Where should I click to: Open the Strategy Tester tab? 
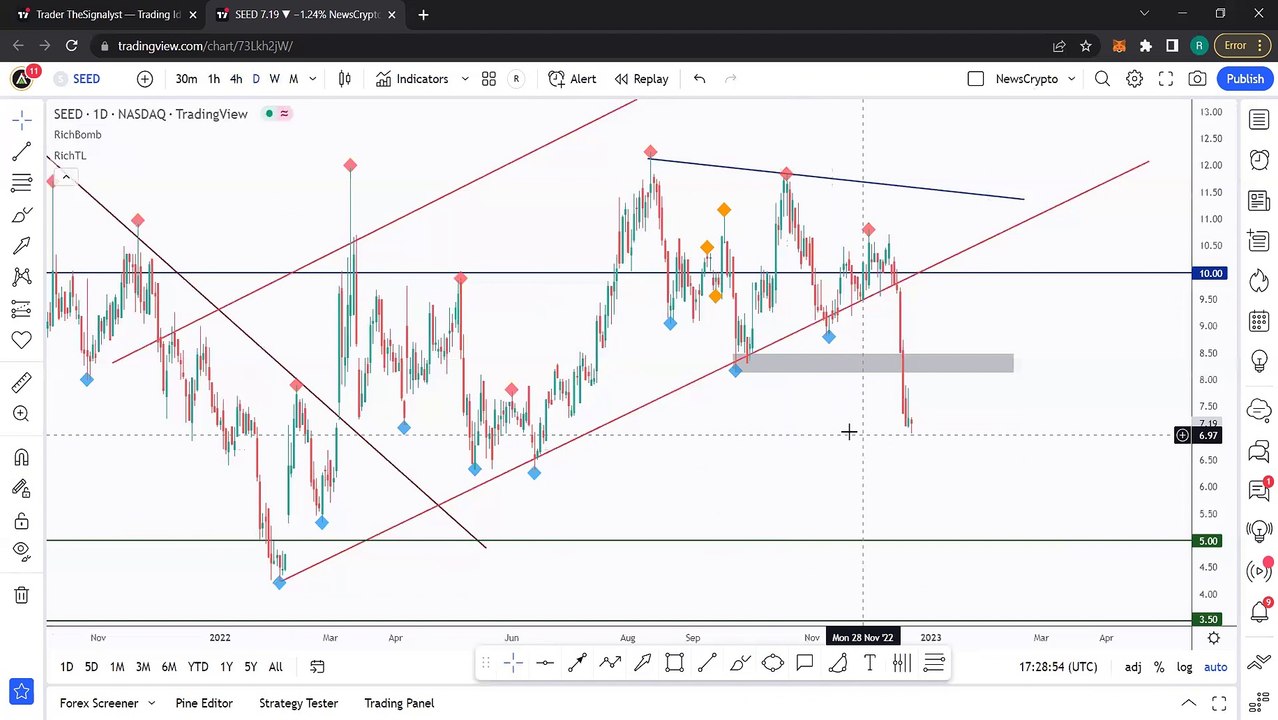[298, 703]
